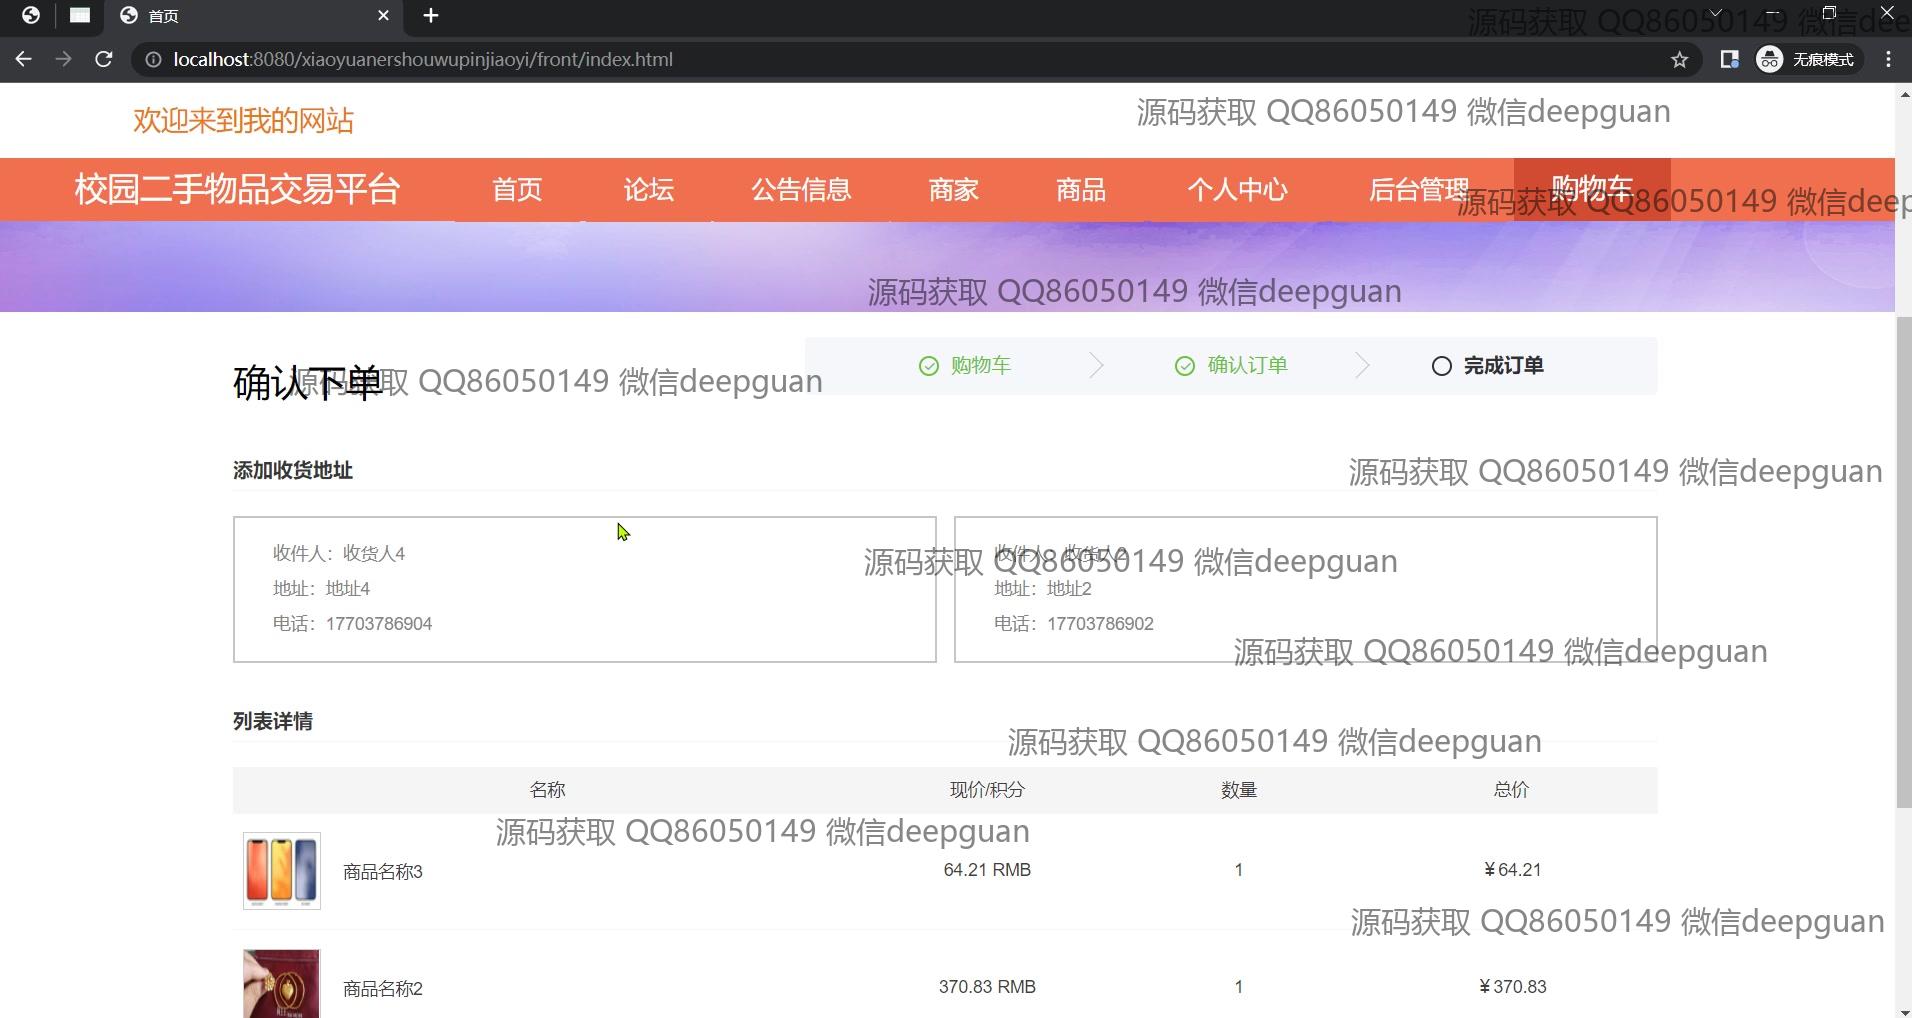Open the browser side panel icon
This screenshot has height=1018, width=1912.
coord(1729,60)
